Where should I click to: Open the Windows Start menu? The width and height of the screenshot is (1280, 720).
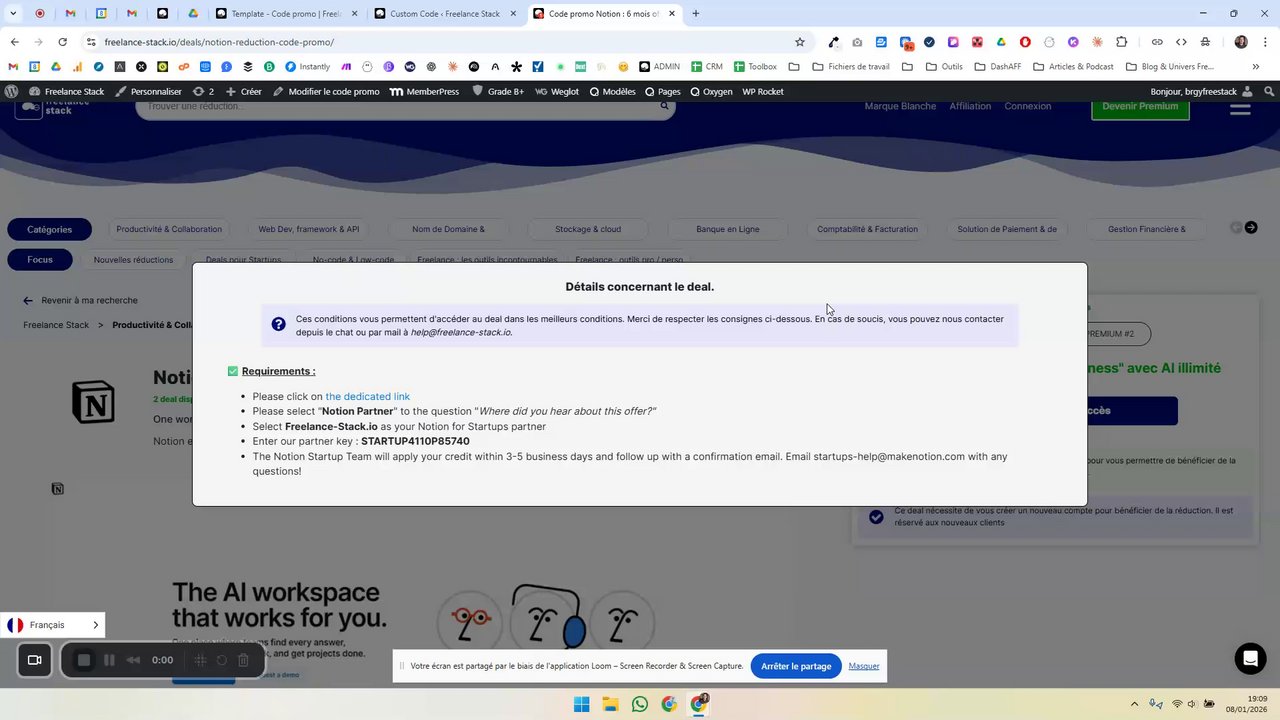tap(581, 704)
